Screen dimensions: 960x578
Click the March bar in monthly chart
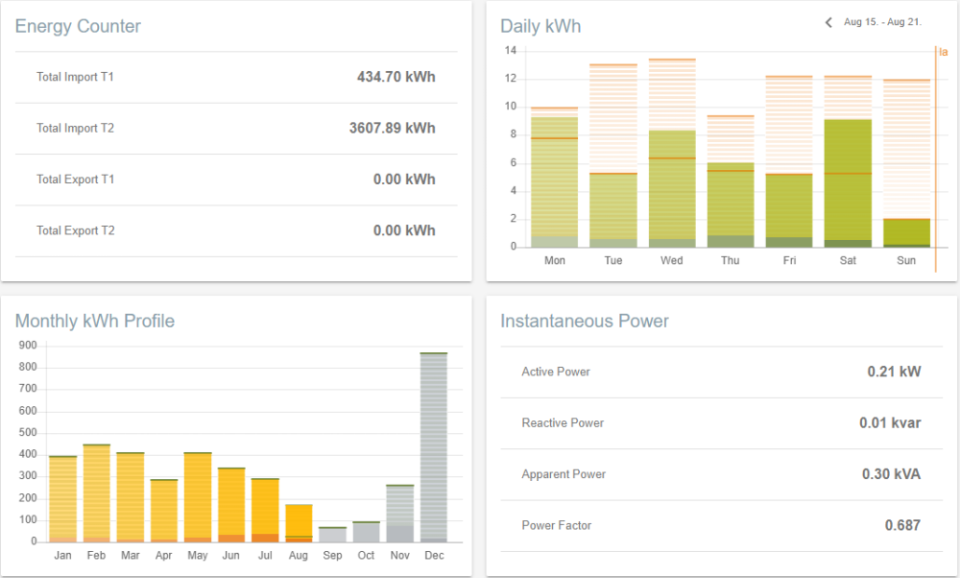pos(130,497)
